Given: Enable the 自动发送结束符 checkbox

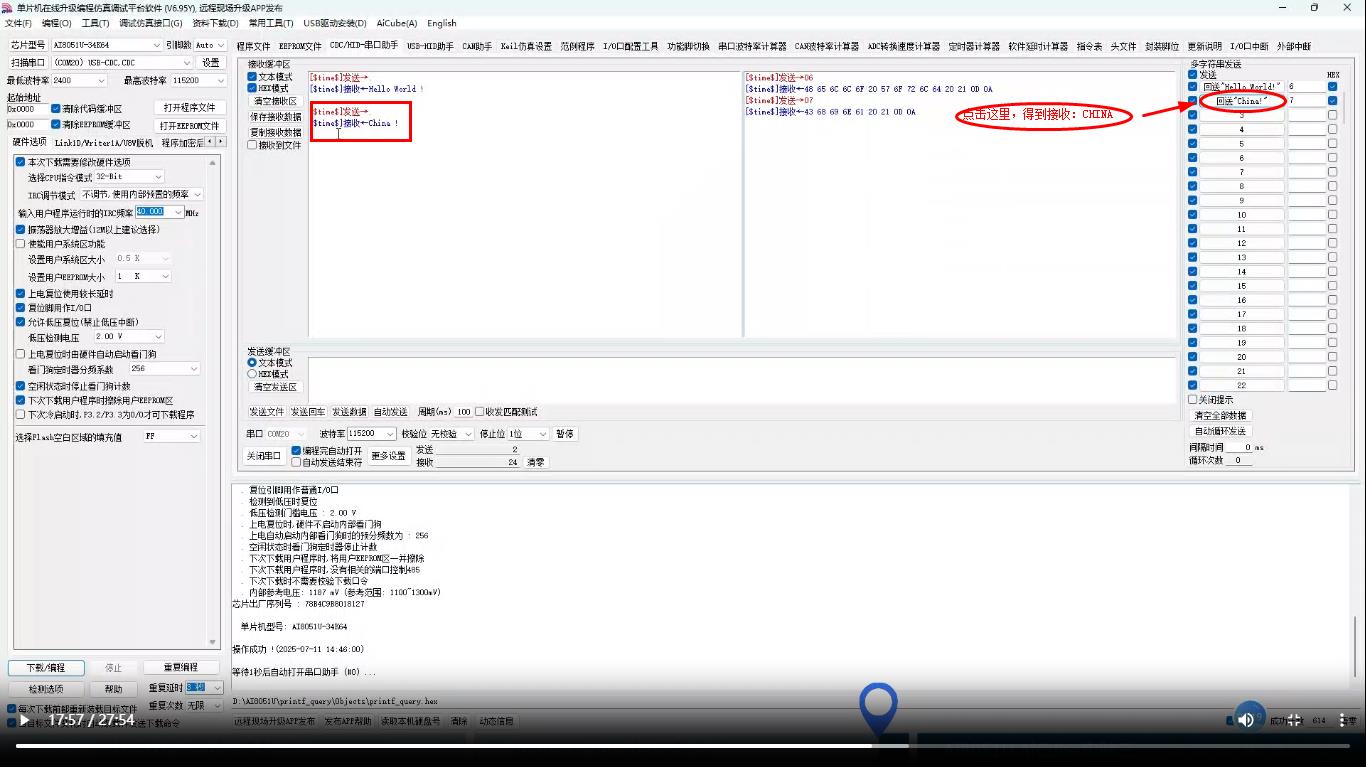Looking at the screenshot, I should (x=296, y=462).
